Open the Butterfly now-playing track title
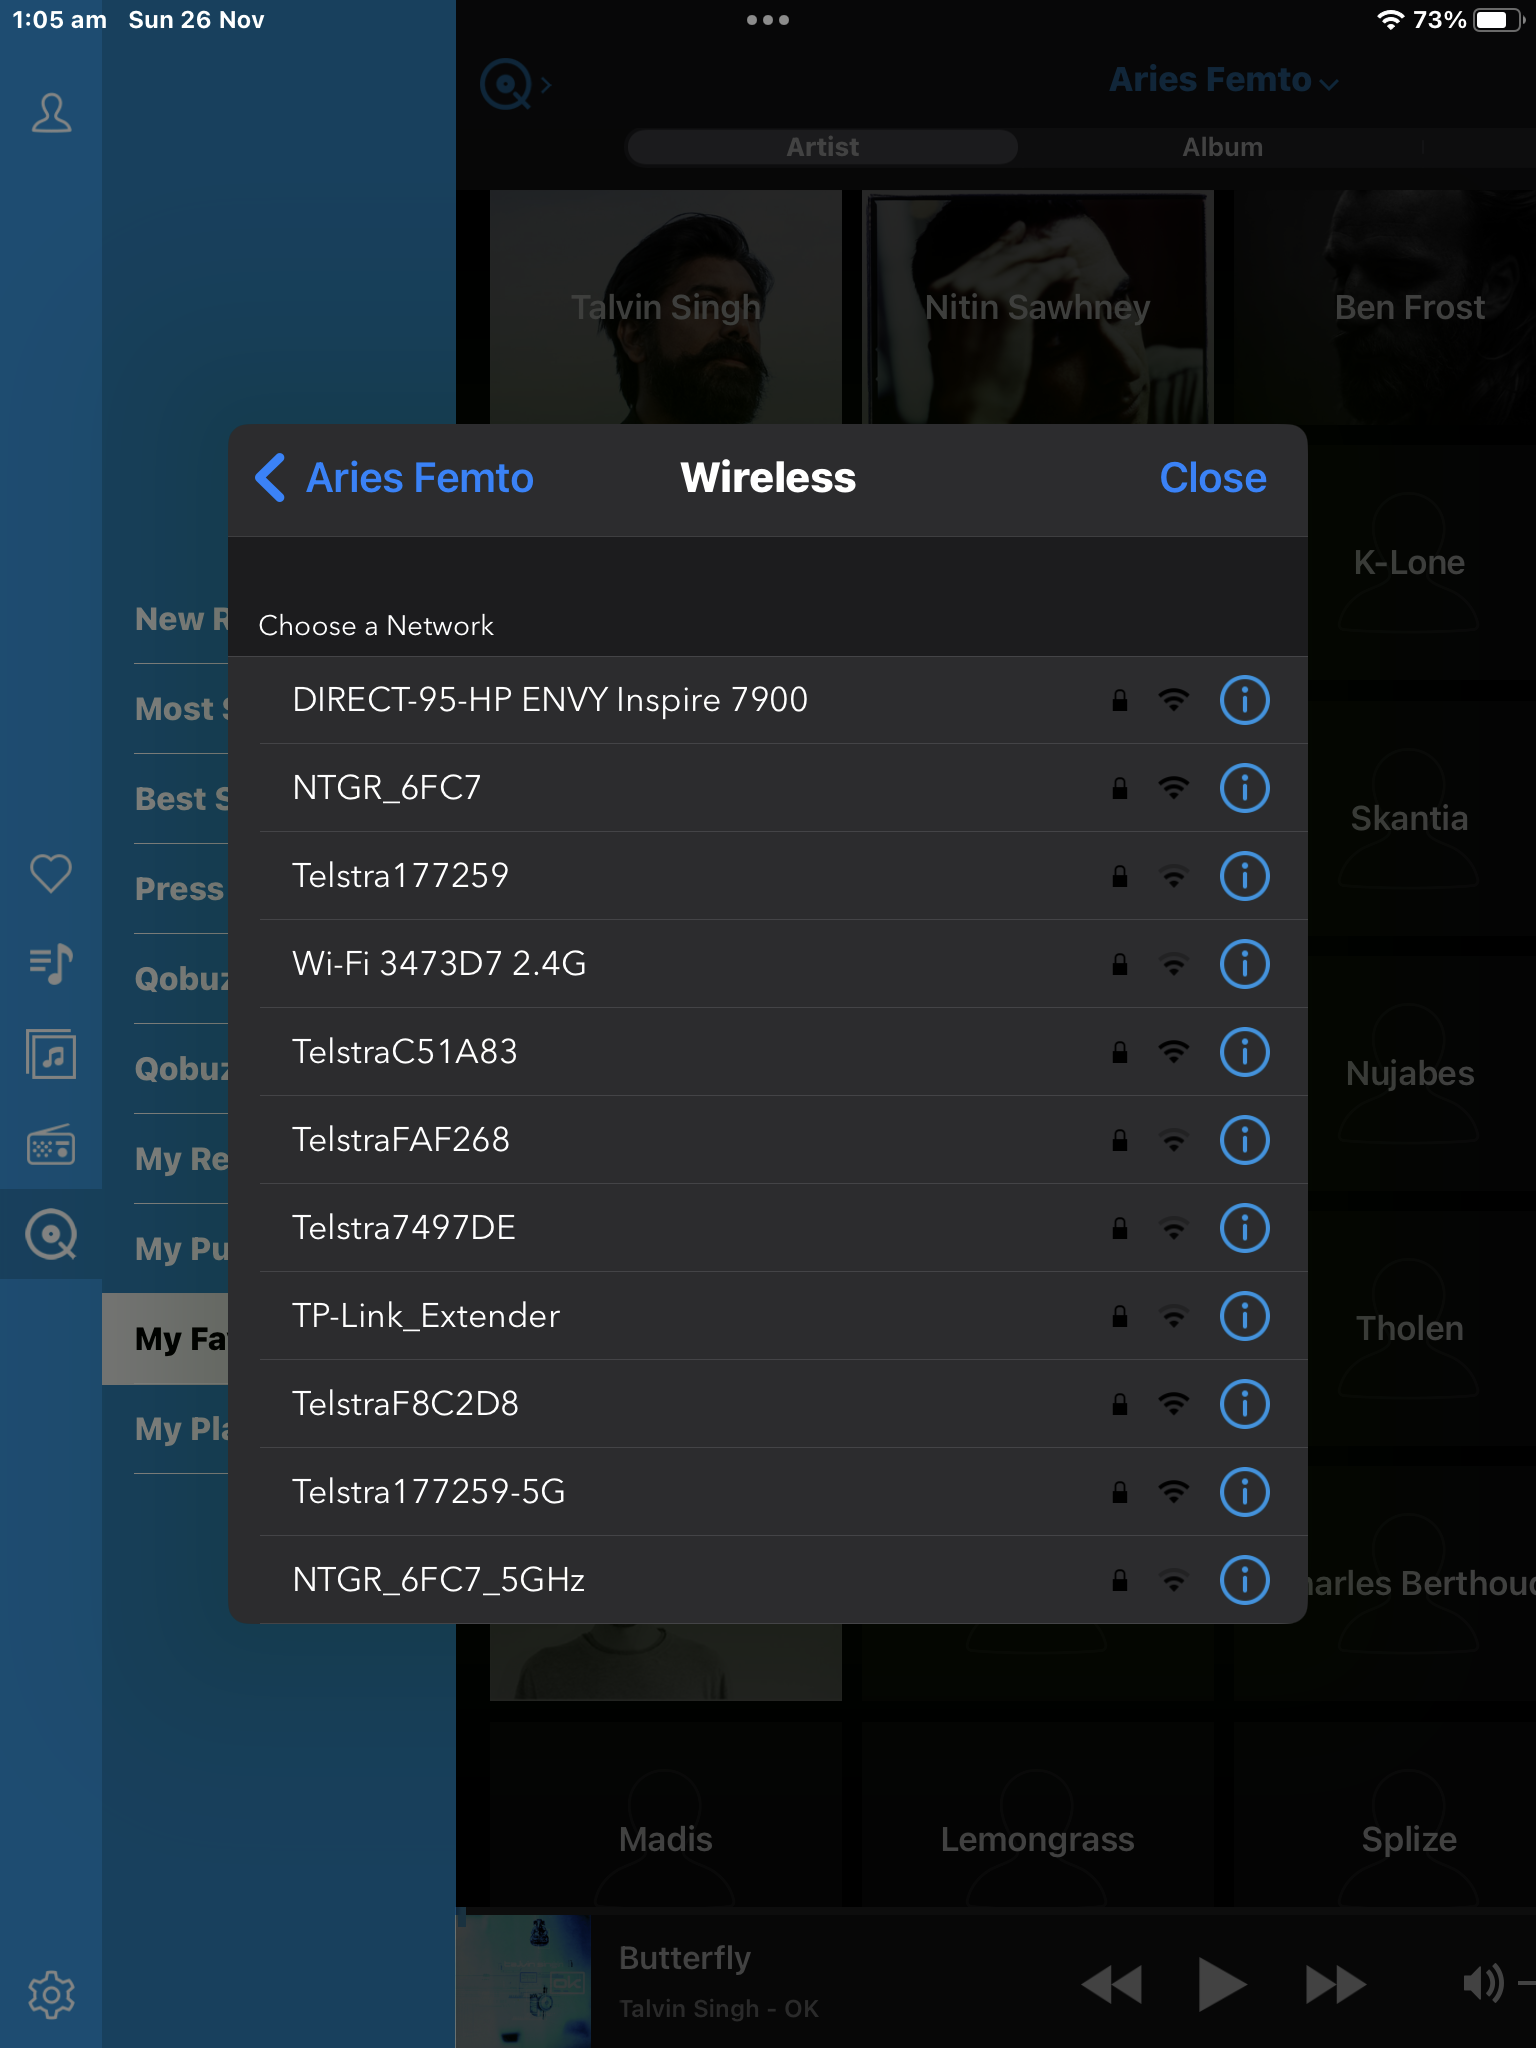This screenshot has width=1536, height=2048. [x=685, y=1958]
